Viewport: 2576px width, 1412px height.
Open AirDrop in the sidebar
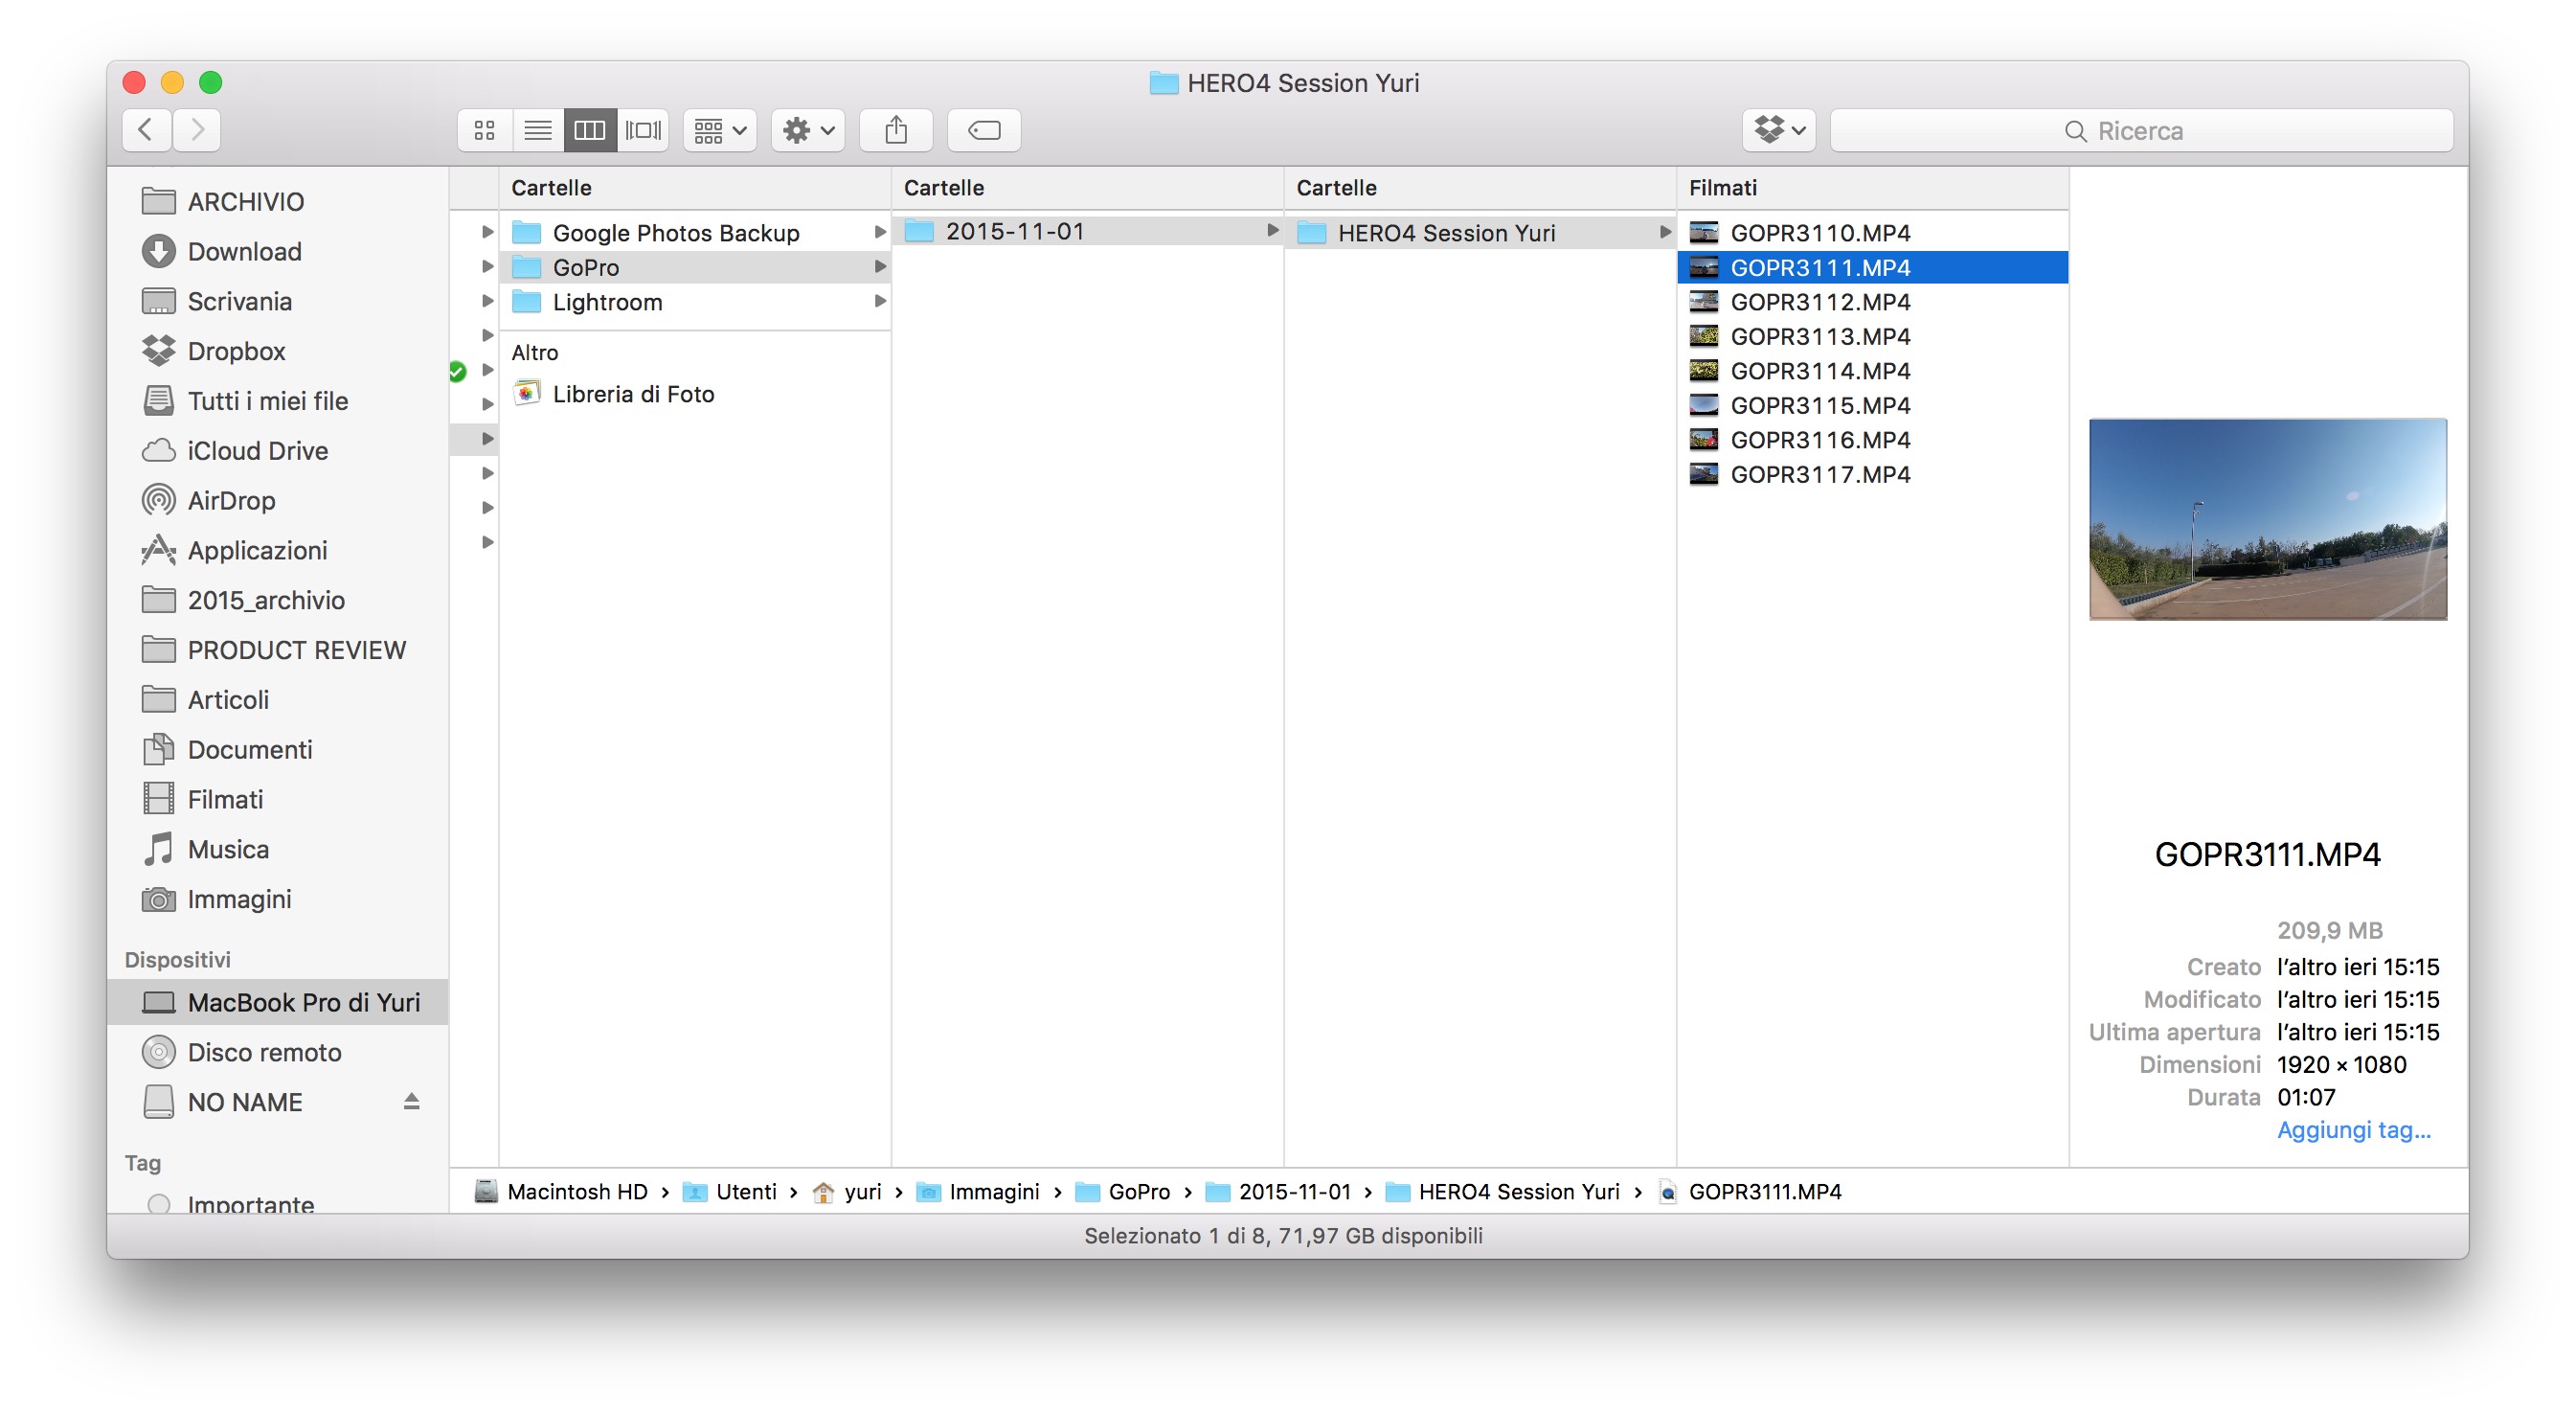[x=230, y=500]
